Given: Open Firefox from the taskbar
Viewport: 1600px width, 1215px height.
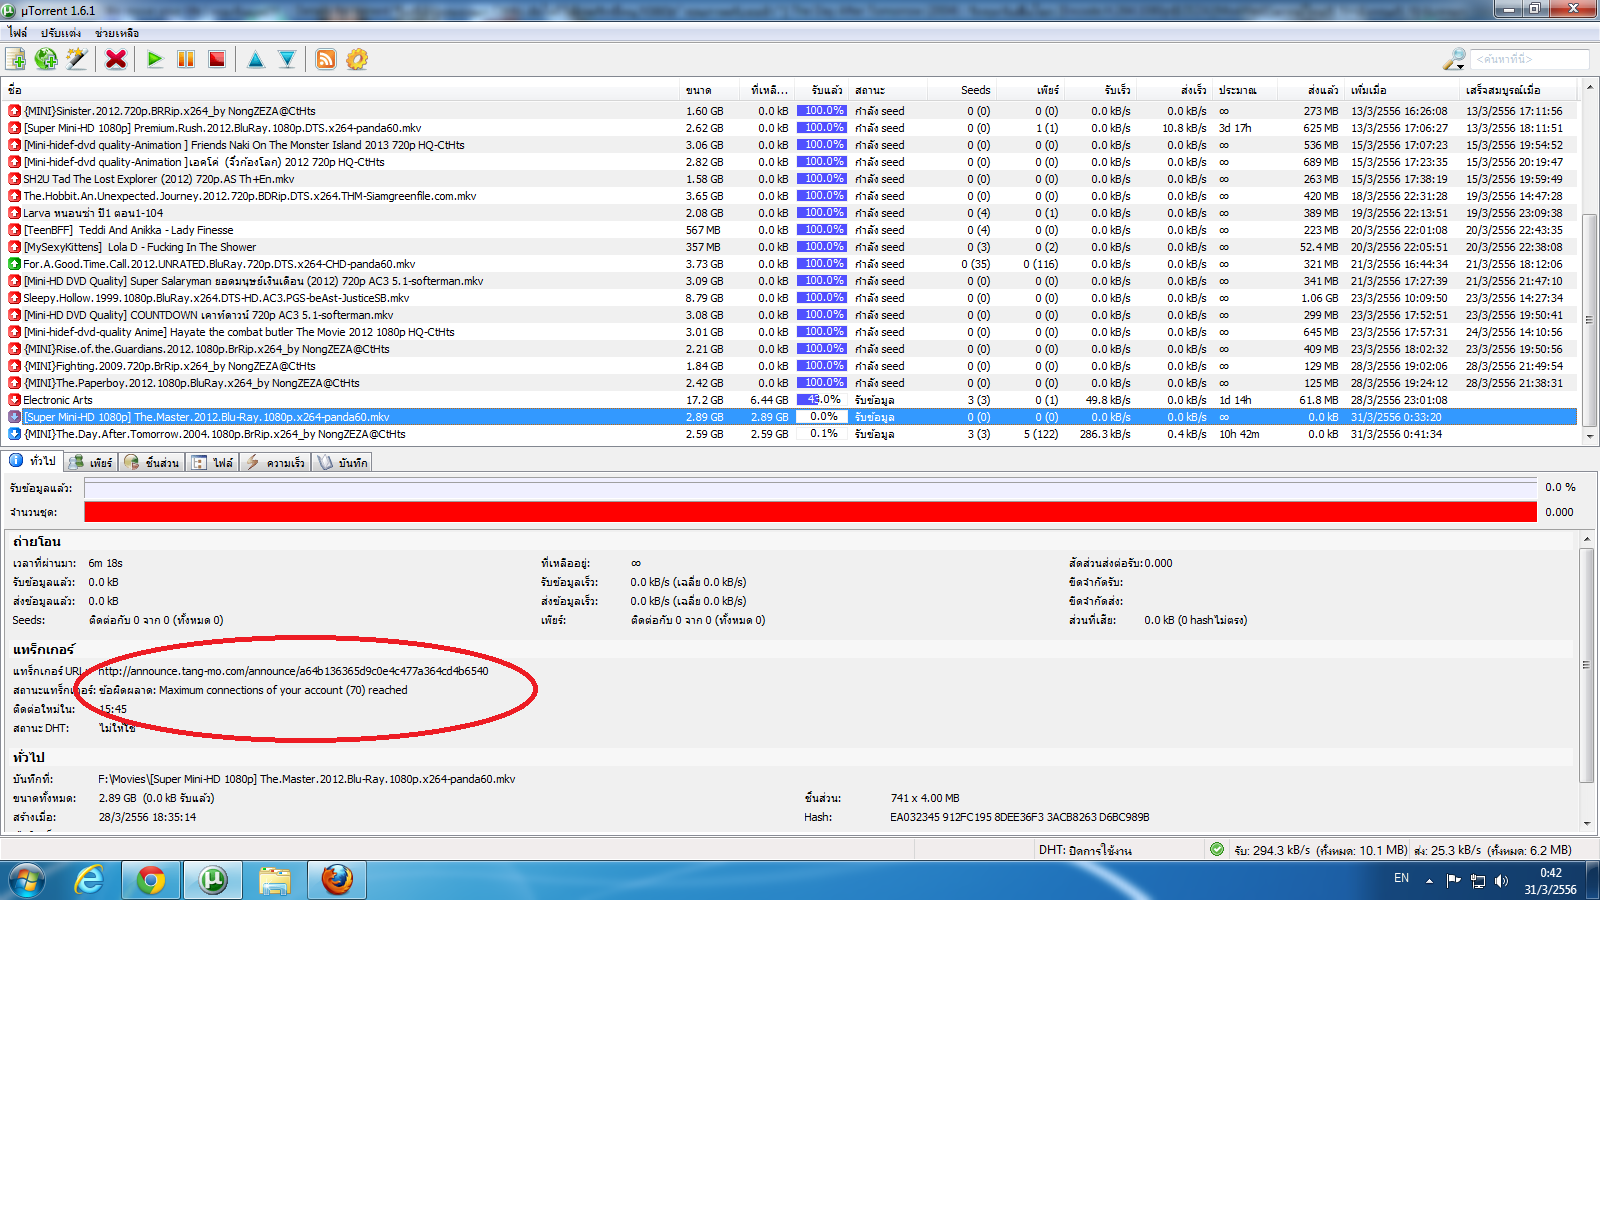Looking at the screenshot, I should (x=337, y=881).
